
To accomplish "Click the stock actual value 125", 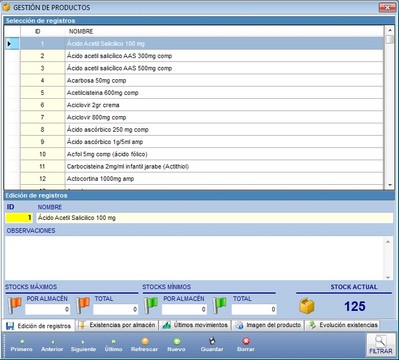I will (x=355, y=306).
